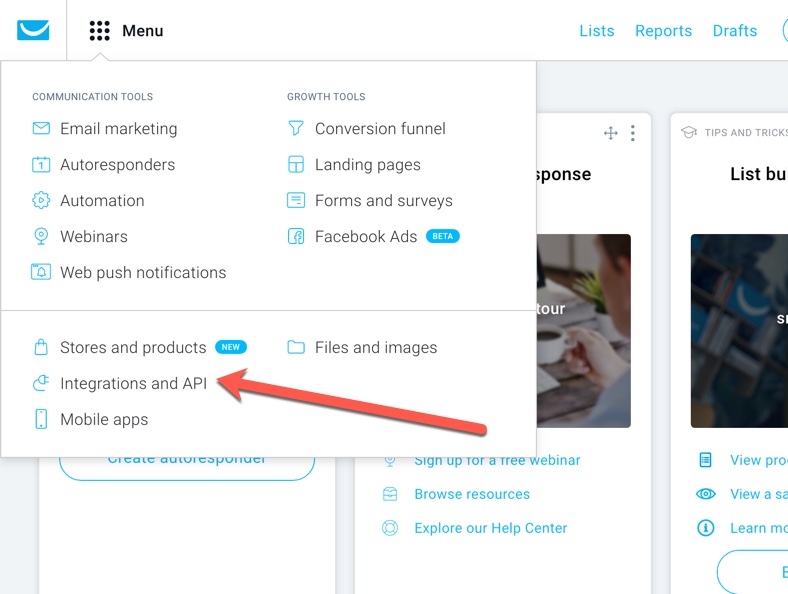Click the Autoresponders calendar icon
The height and width of the screenshot is (594, 788).
pyautogui.click(x=41, y=164)
